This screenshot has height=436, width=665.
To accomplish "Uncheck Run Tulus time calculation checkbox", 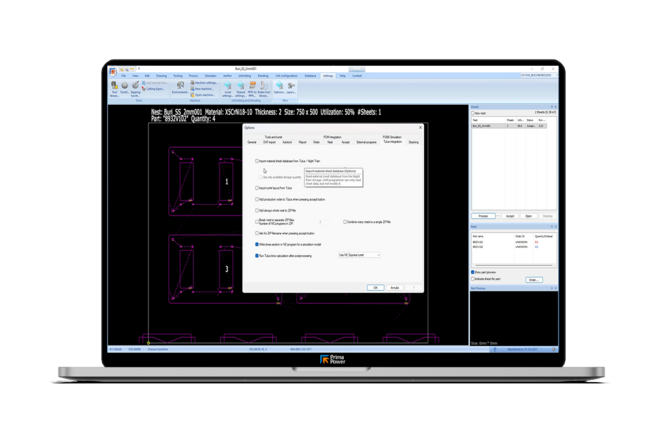I will [x=257, y=256].
